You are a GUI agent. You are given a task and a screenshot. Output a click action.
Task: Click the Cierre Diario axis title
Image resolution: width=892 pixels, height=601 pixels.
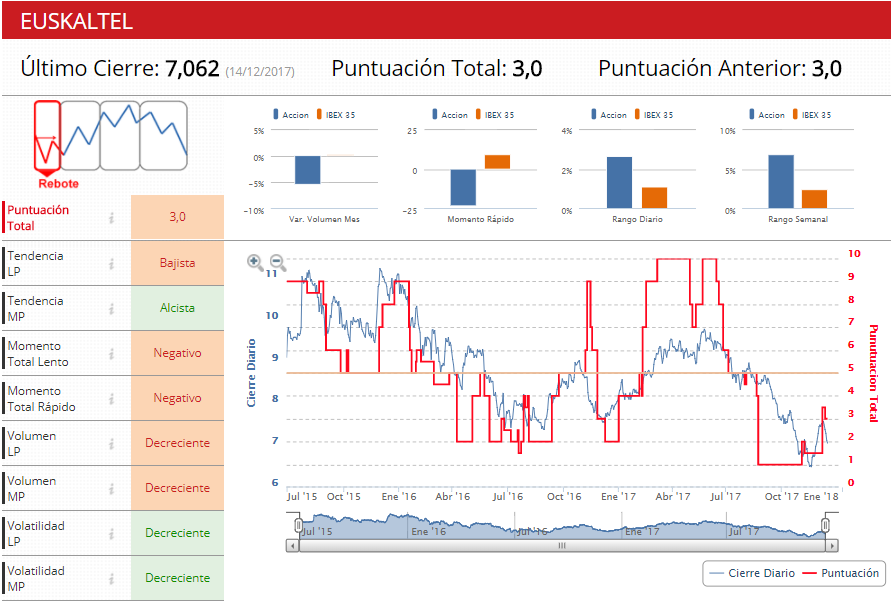click(251, 373)
